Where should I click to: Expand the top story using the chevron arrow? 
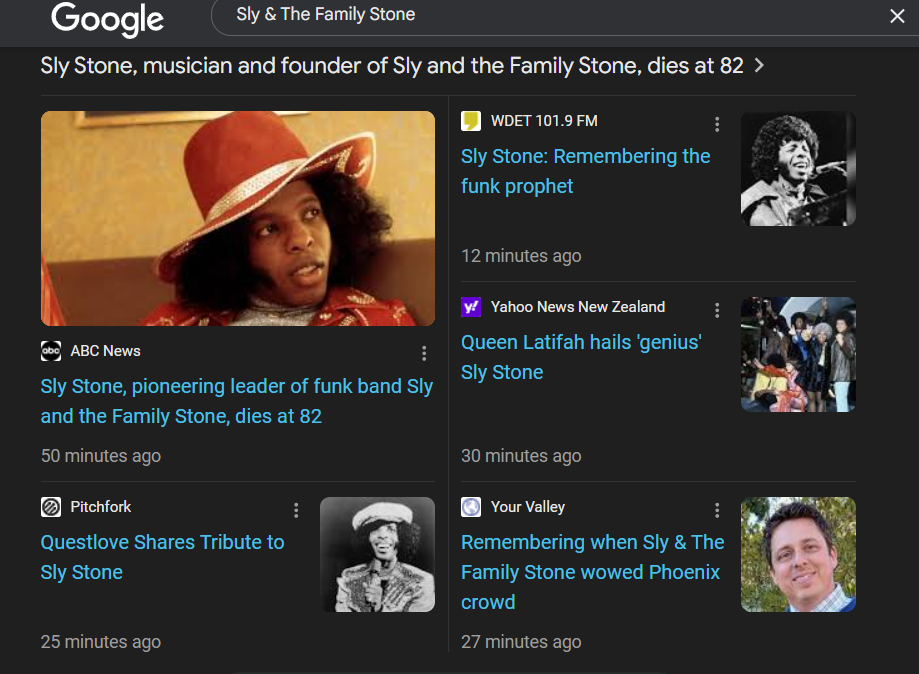(x=759, y=65)
